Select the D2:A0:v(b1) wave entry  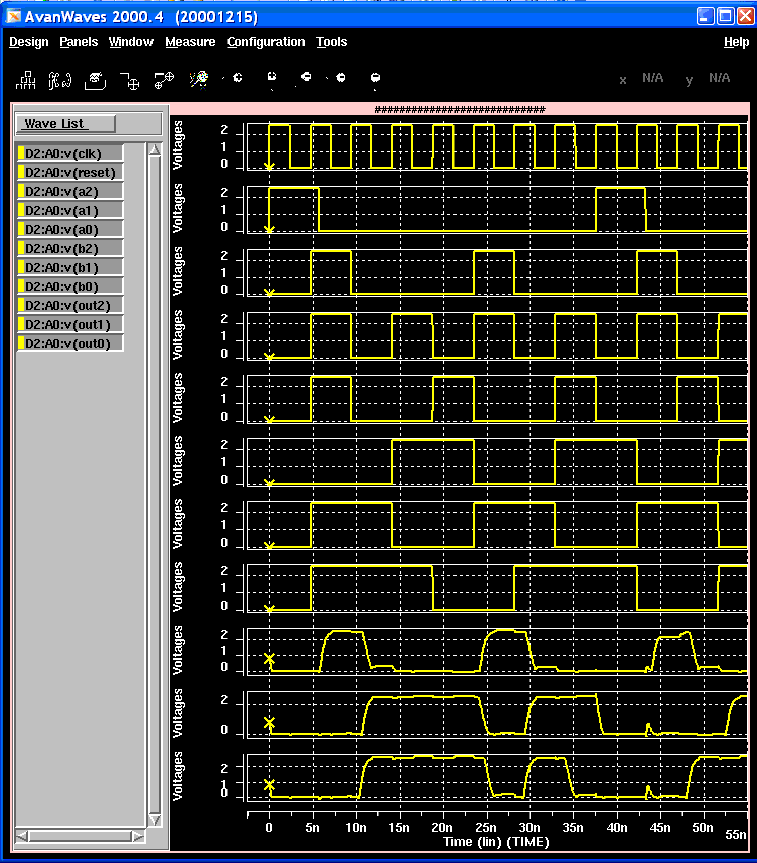click(x=69, y=267)
